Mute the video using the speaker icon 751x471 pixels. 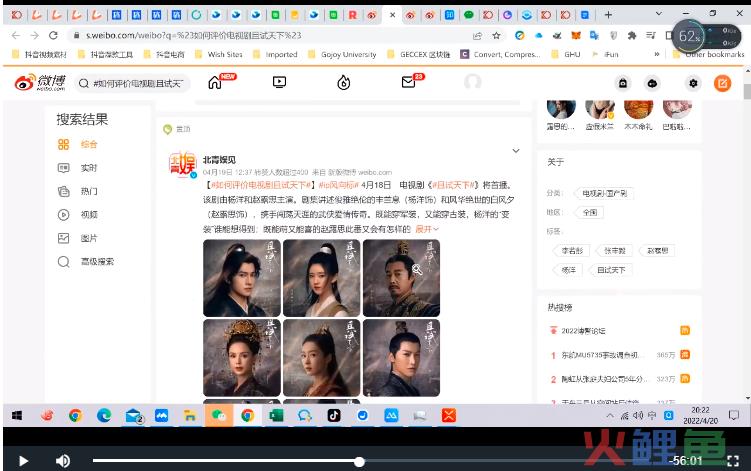pos(63,461)
